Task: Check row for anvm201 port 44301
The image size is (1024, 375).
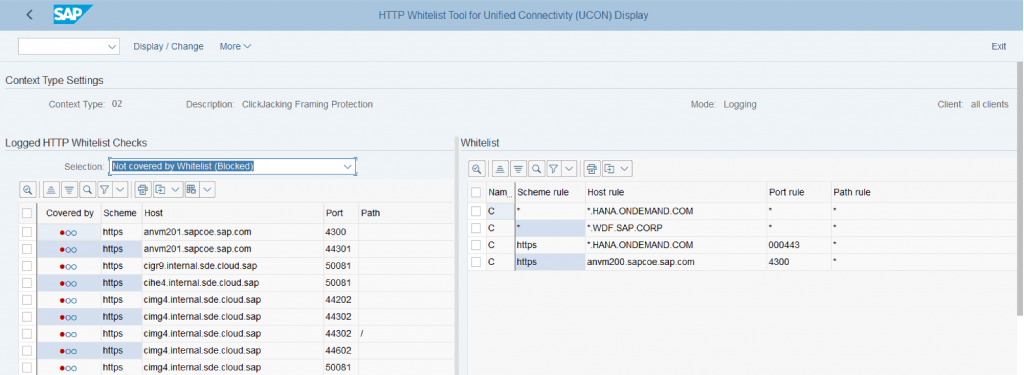Action: (x=27, y=249)
